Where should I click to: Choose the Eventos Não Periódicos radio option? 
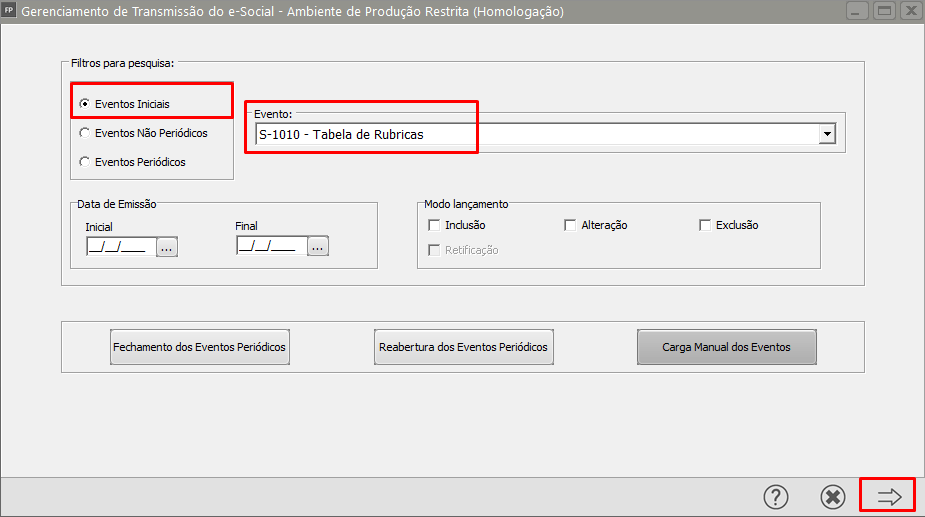point(85,132)
